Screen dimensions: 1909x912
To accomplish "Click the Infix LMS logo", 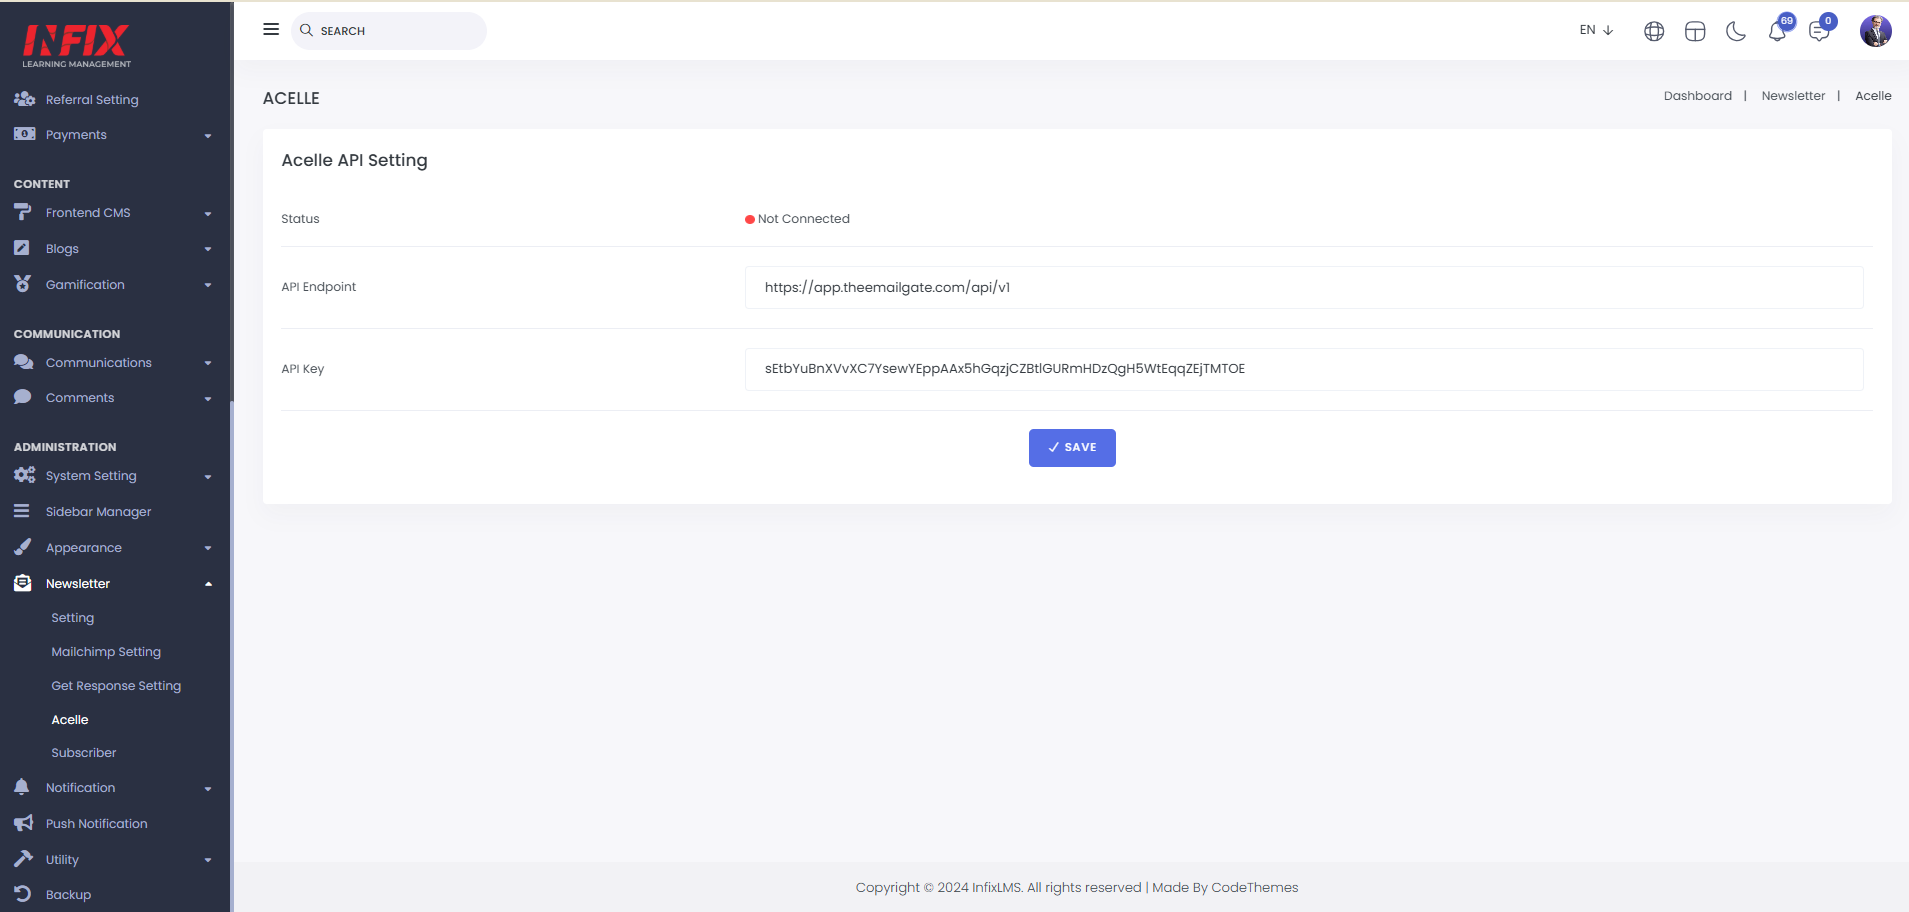I will [76, 45].
